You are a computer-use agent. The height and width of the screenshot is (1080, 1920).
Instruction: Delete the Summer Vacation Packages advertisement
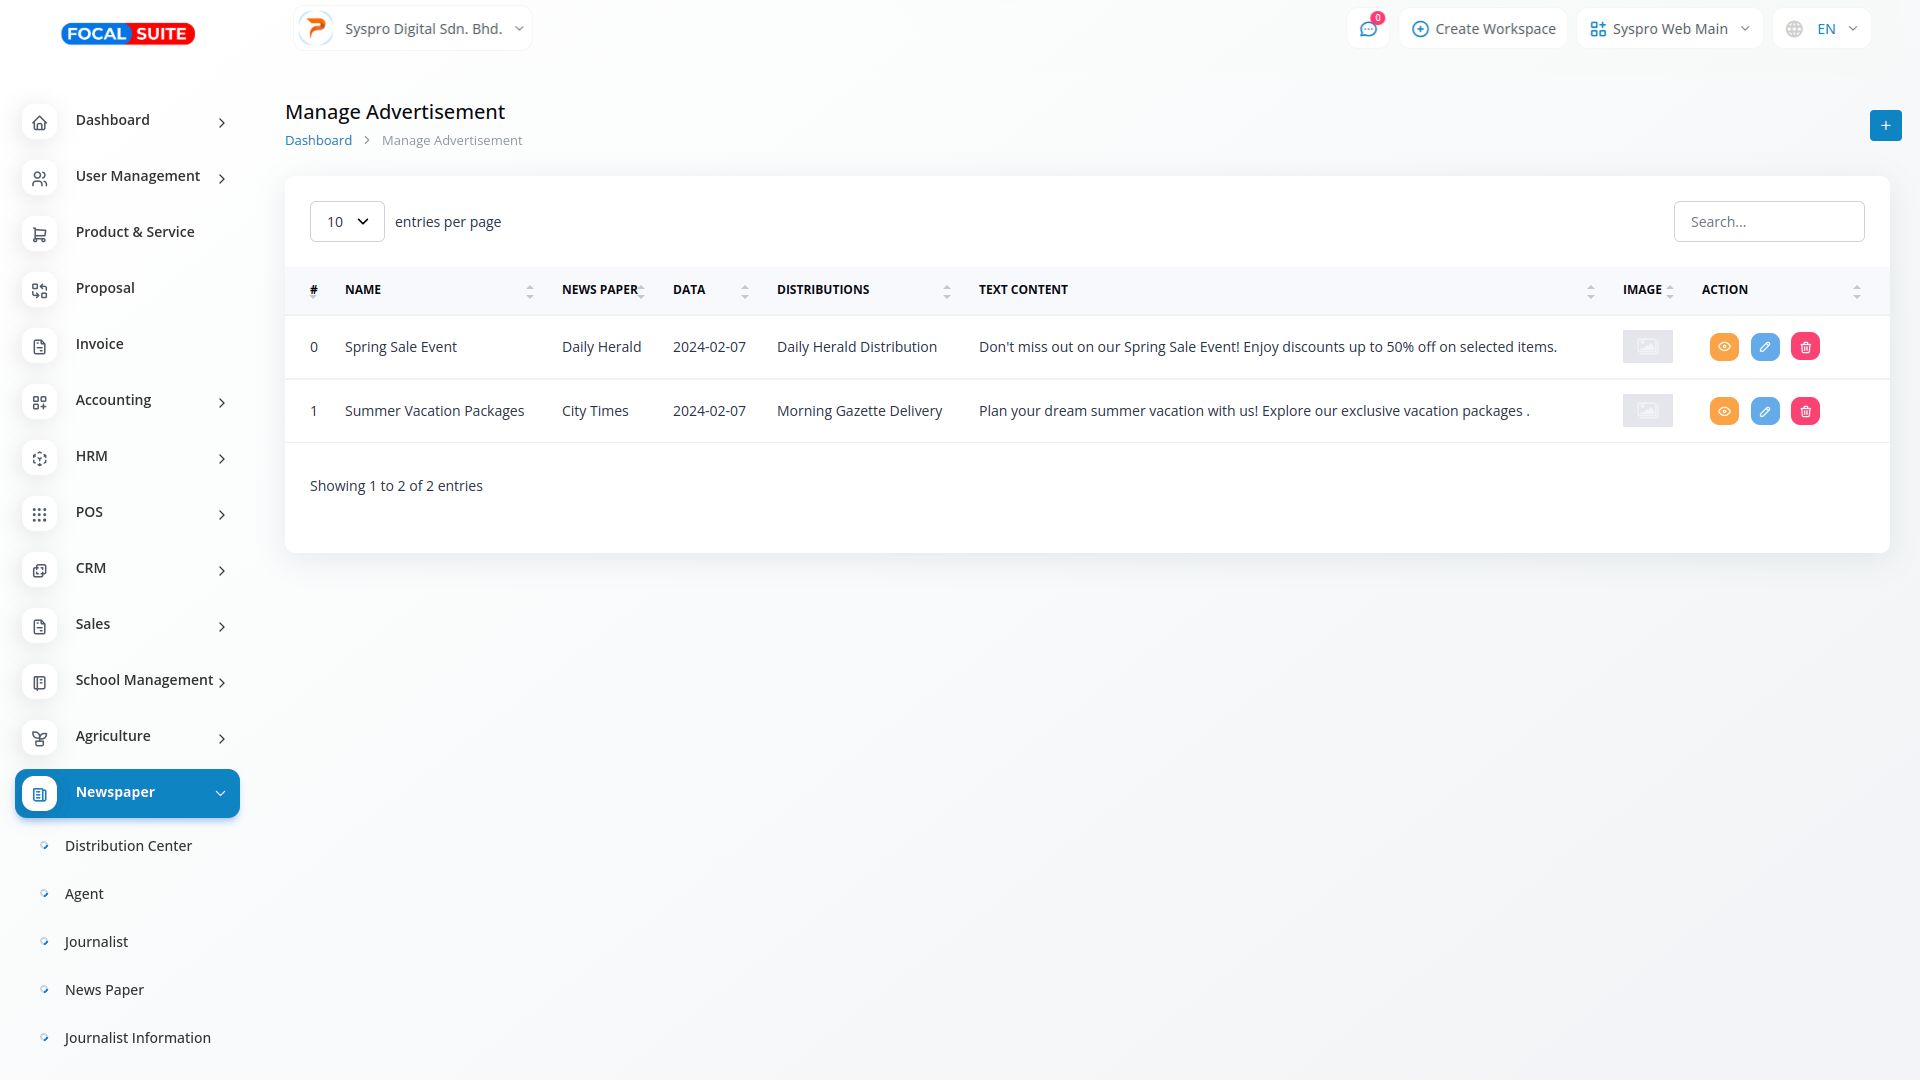(1805, 411)
